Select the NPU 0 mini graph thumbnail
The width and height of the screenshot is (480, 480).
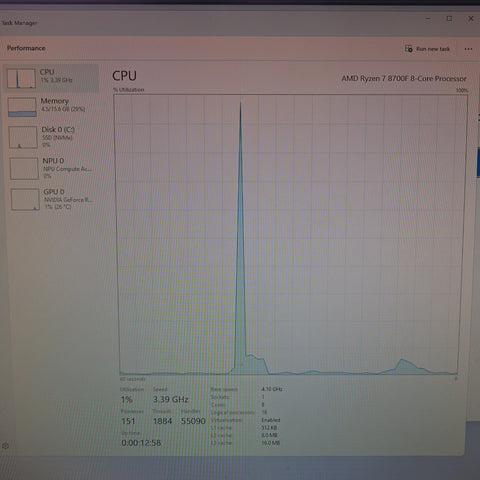24,169
